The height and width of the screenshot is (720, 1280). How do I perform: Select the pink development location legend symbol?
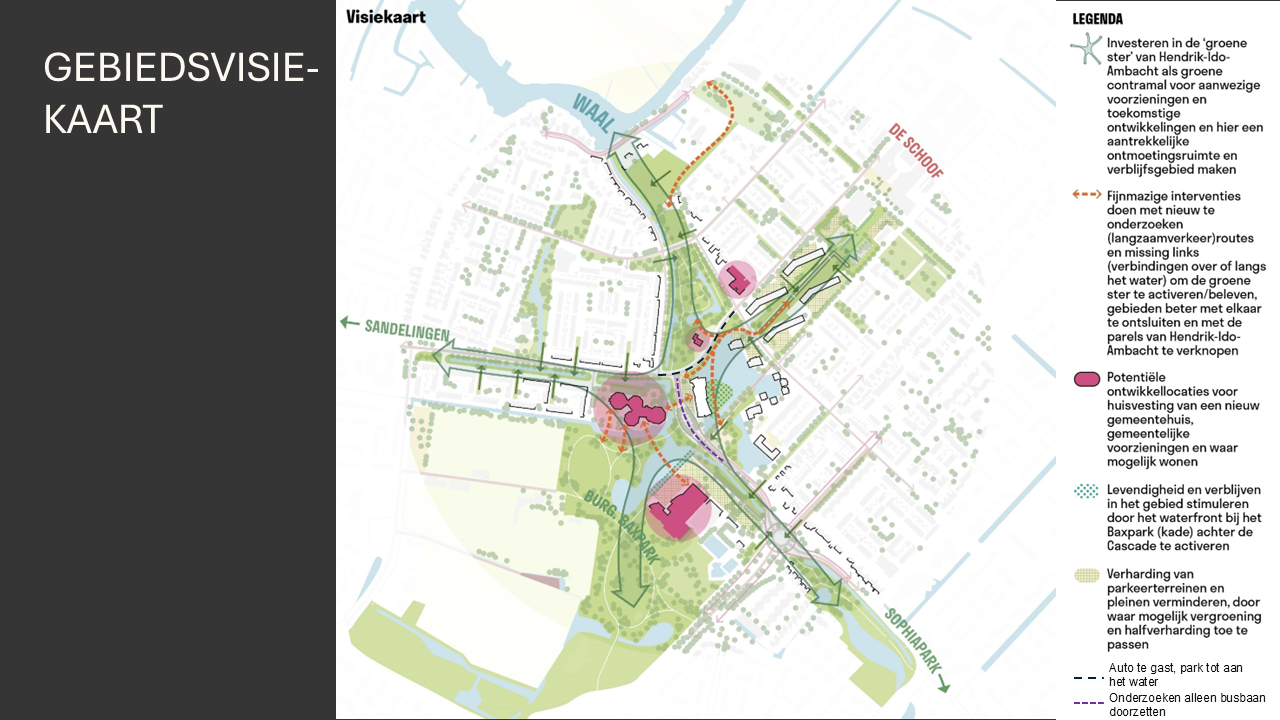1086,379
